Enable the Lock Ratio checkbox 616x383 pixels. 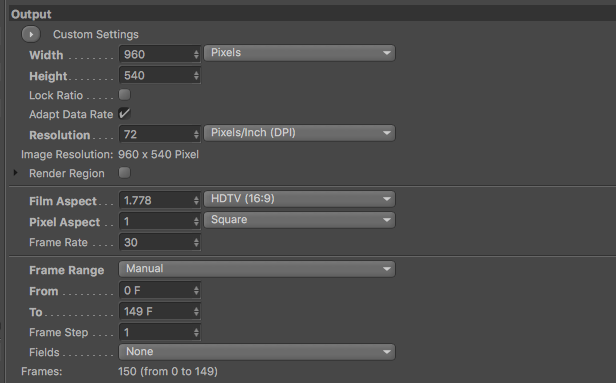(125, 95)
